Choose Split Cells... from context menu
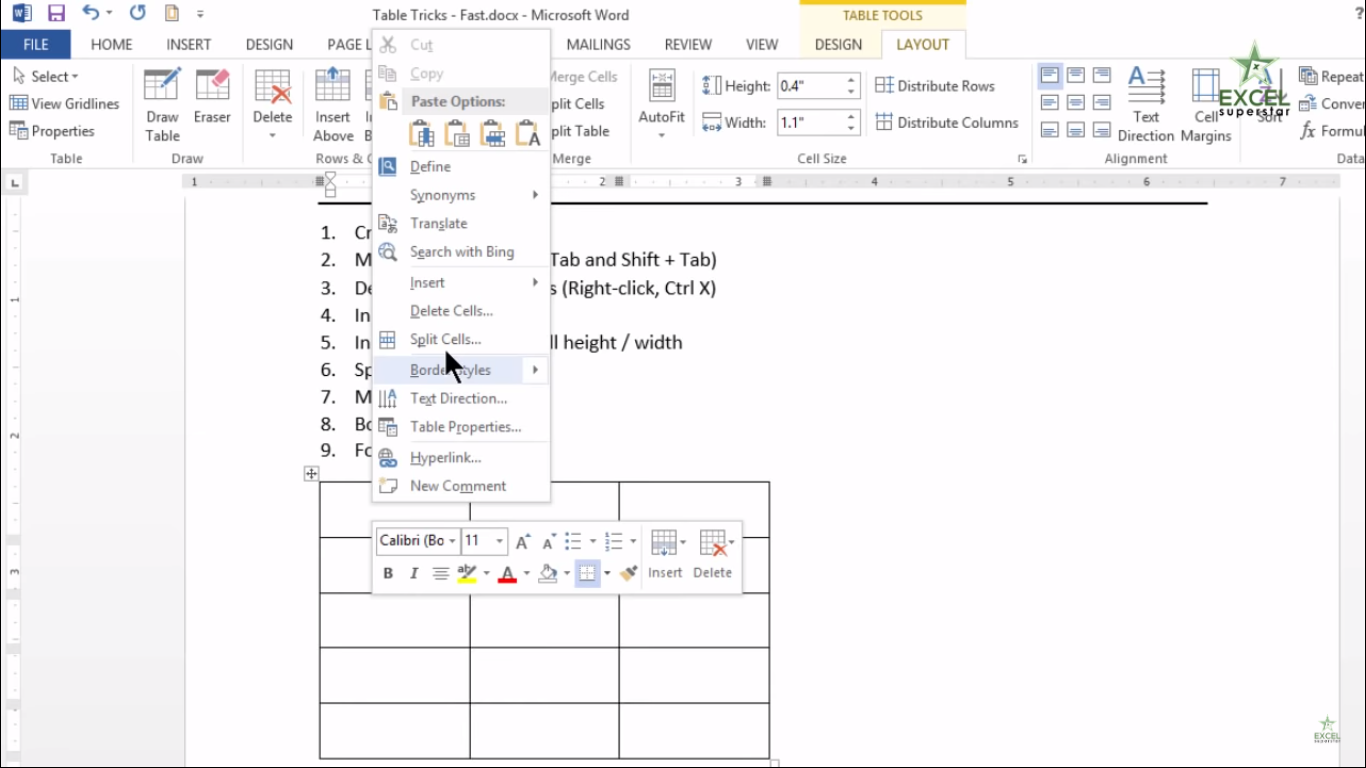The image size is (1366, 768). (x=461, y=340)
